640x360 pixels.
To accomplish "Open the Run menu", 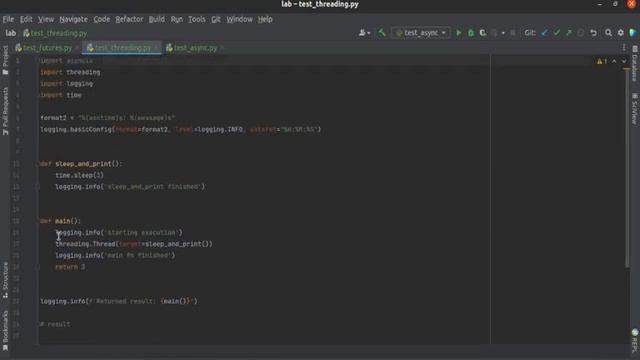I will point(177,19).
